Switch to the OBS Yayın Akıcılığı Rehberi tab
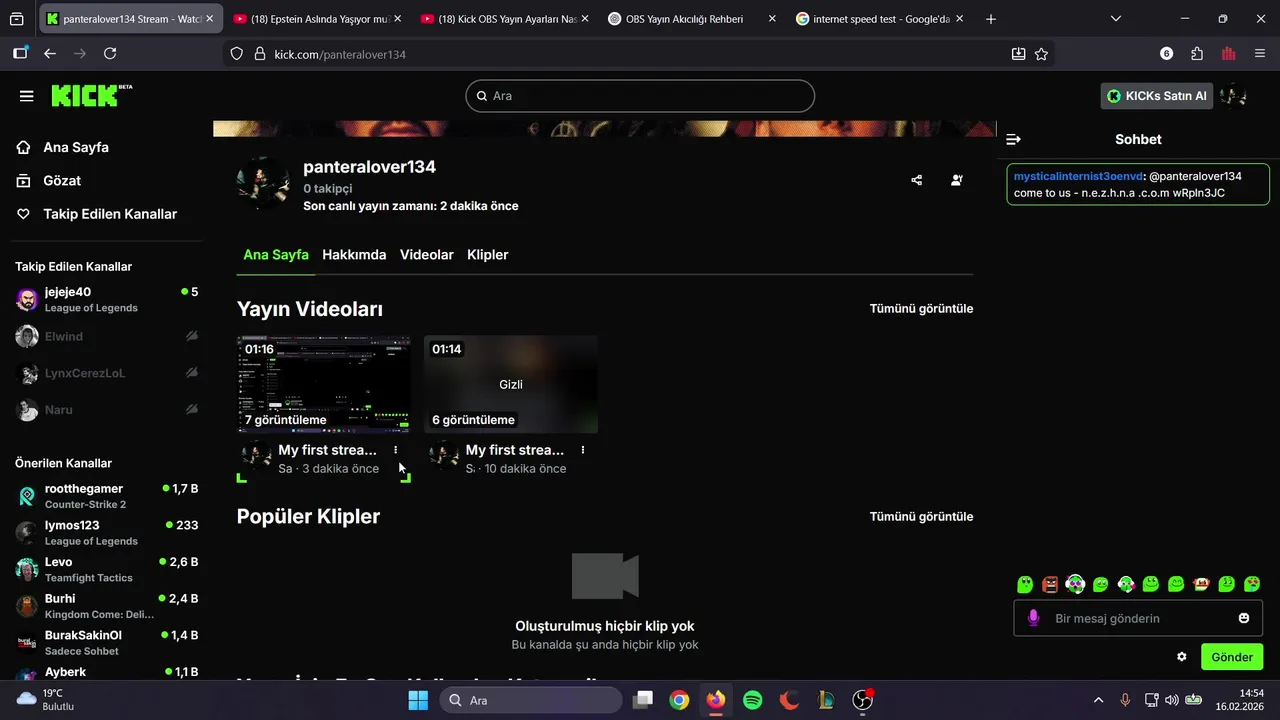Screen dimensions: 1280x720 pyautogui.click(x=693, y=19)
